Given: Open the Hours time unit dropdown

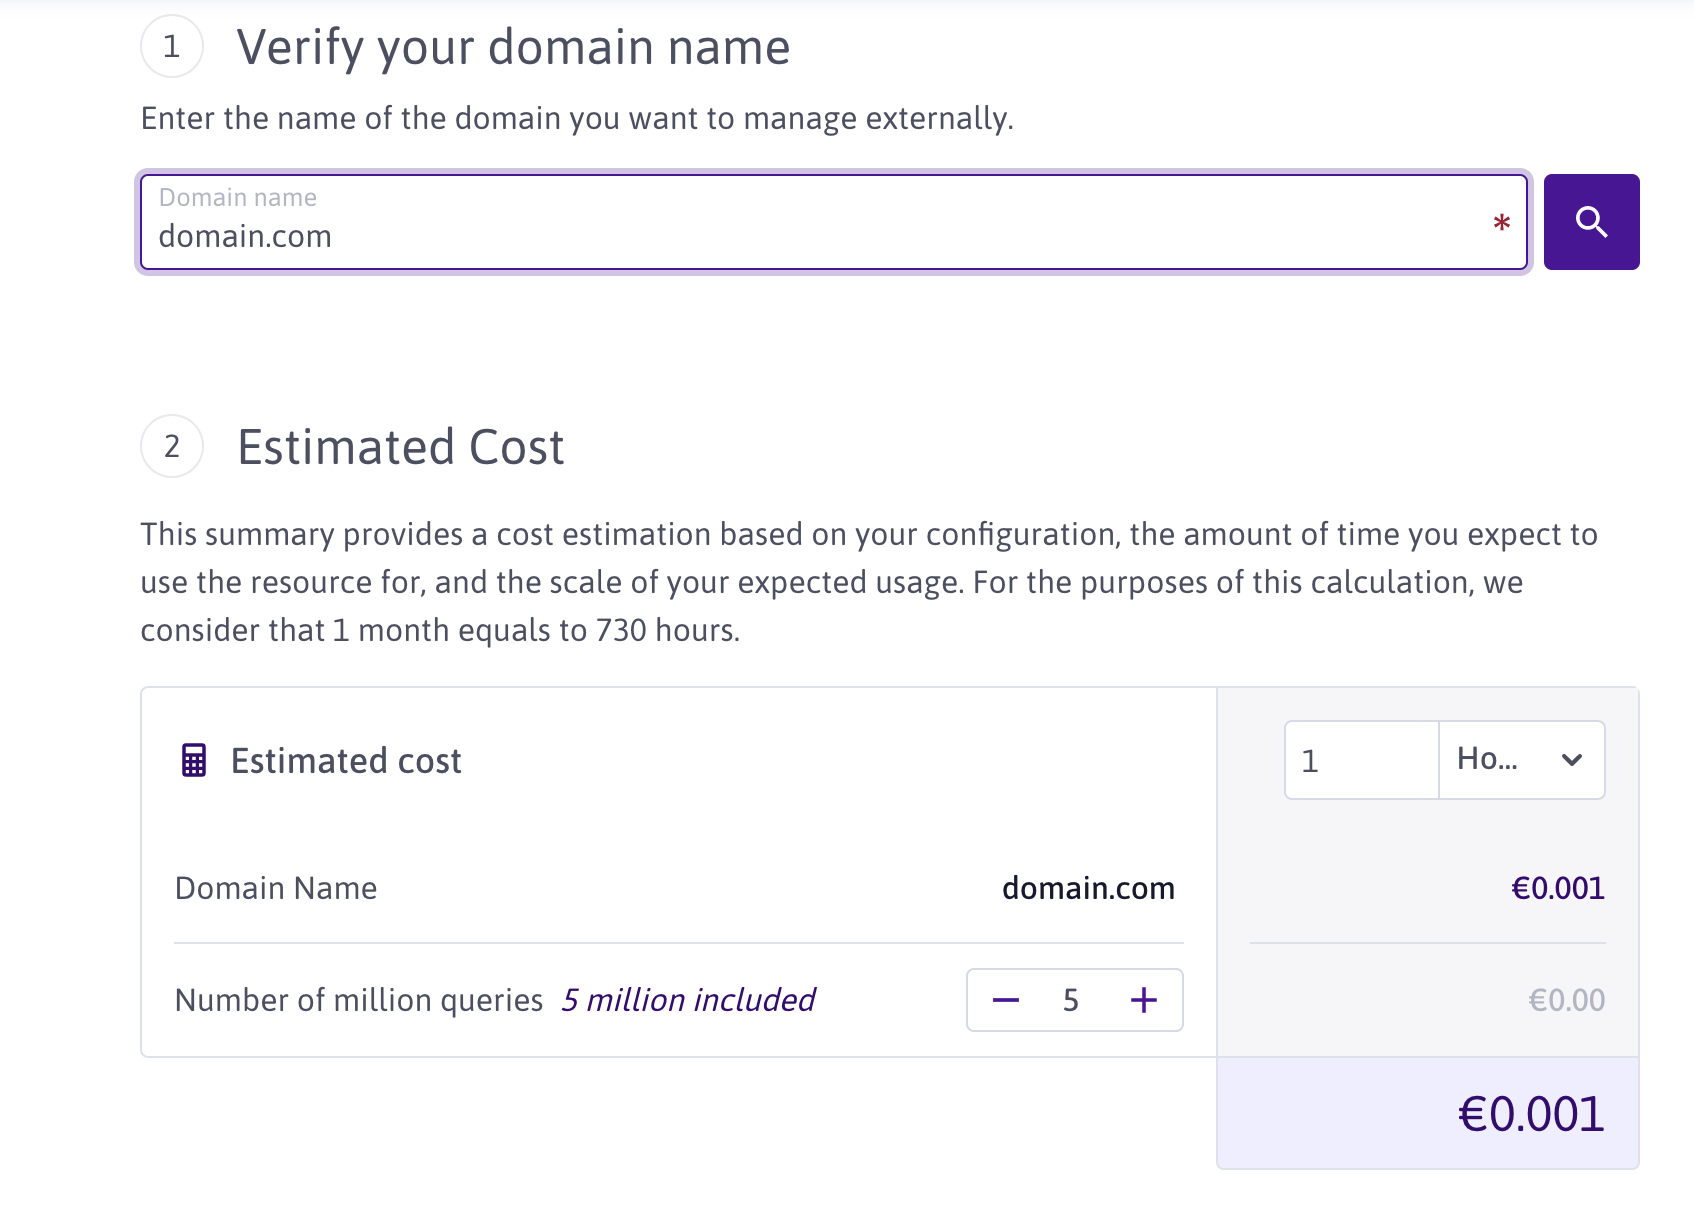Looking at the screenshot, I should pos(1521,760).
